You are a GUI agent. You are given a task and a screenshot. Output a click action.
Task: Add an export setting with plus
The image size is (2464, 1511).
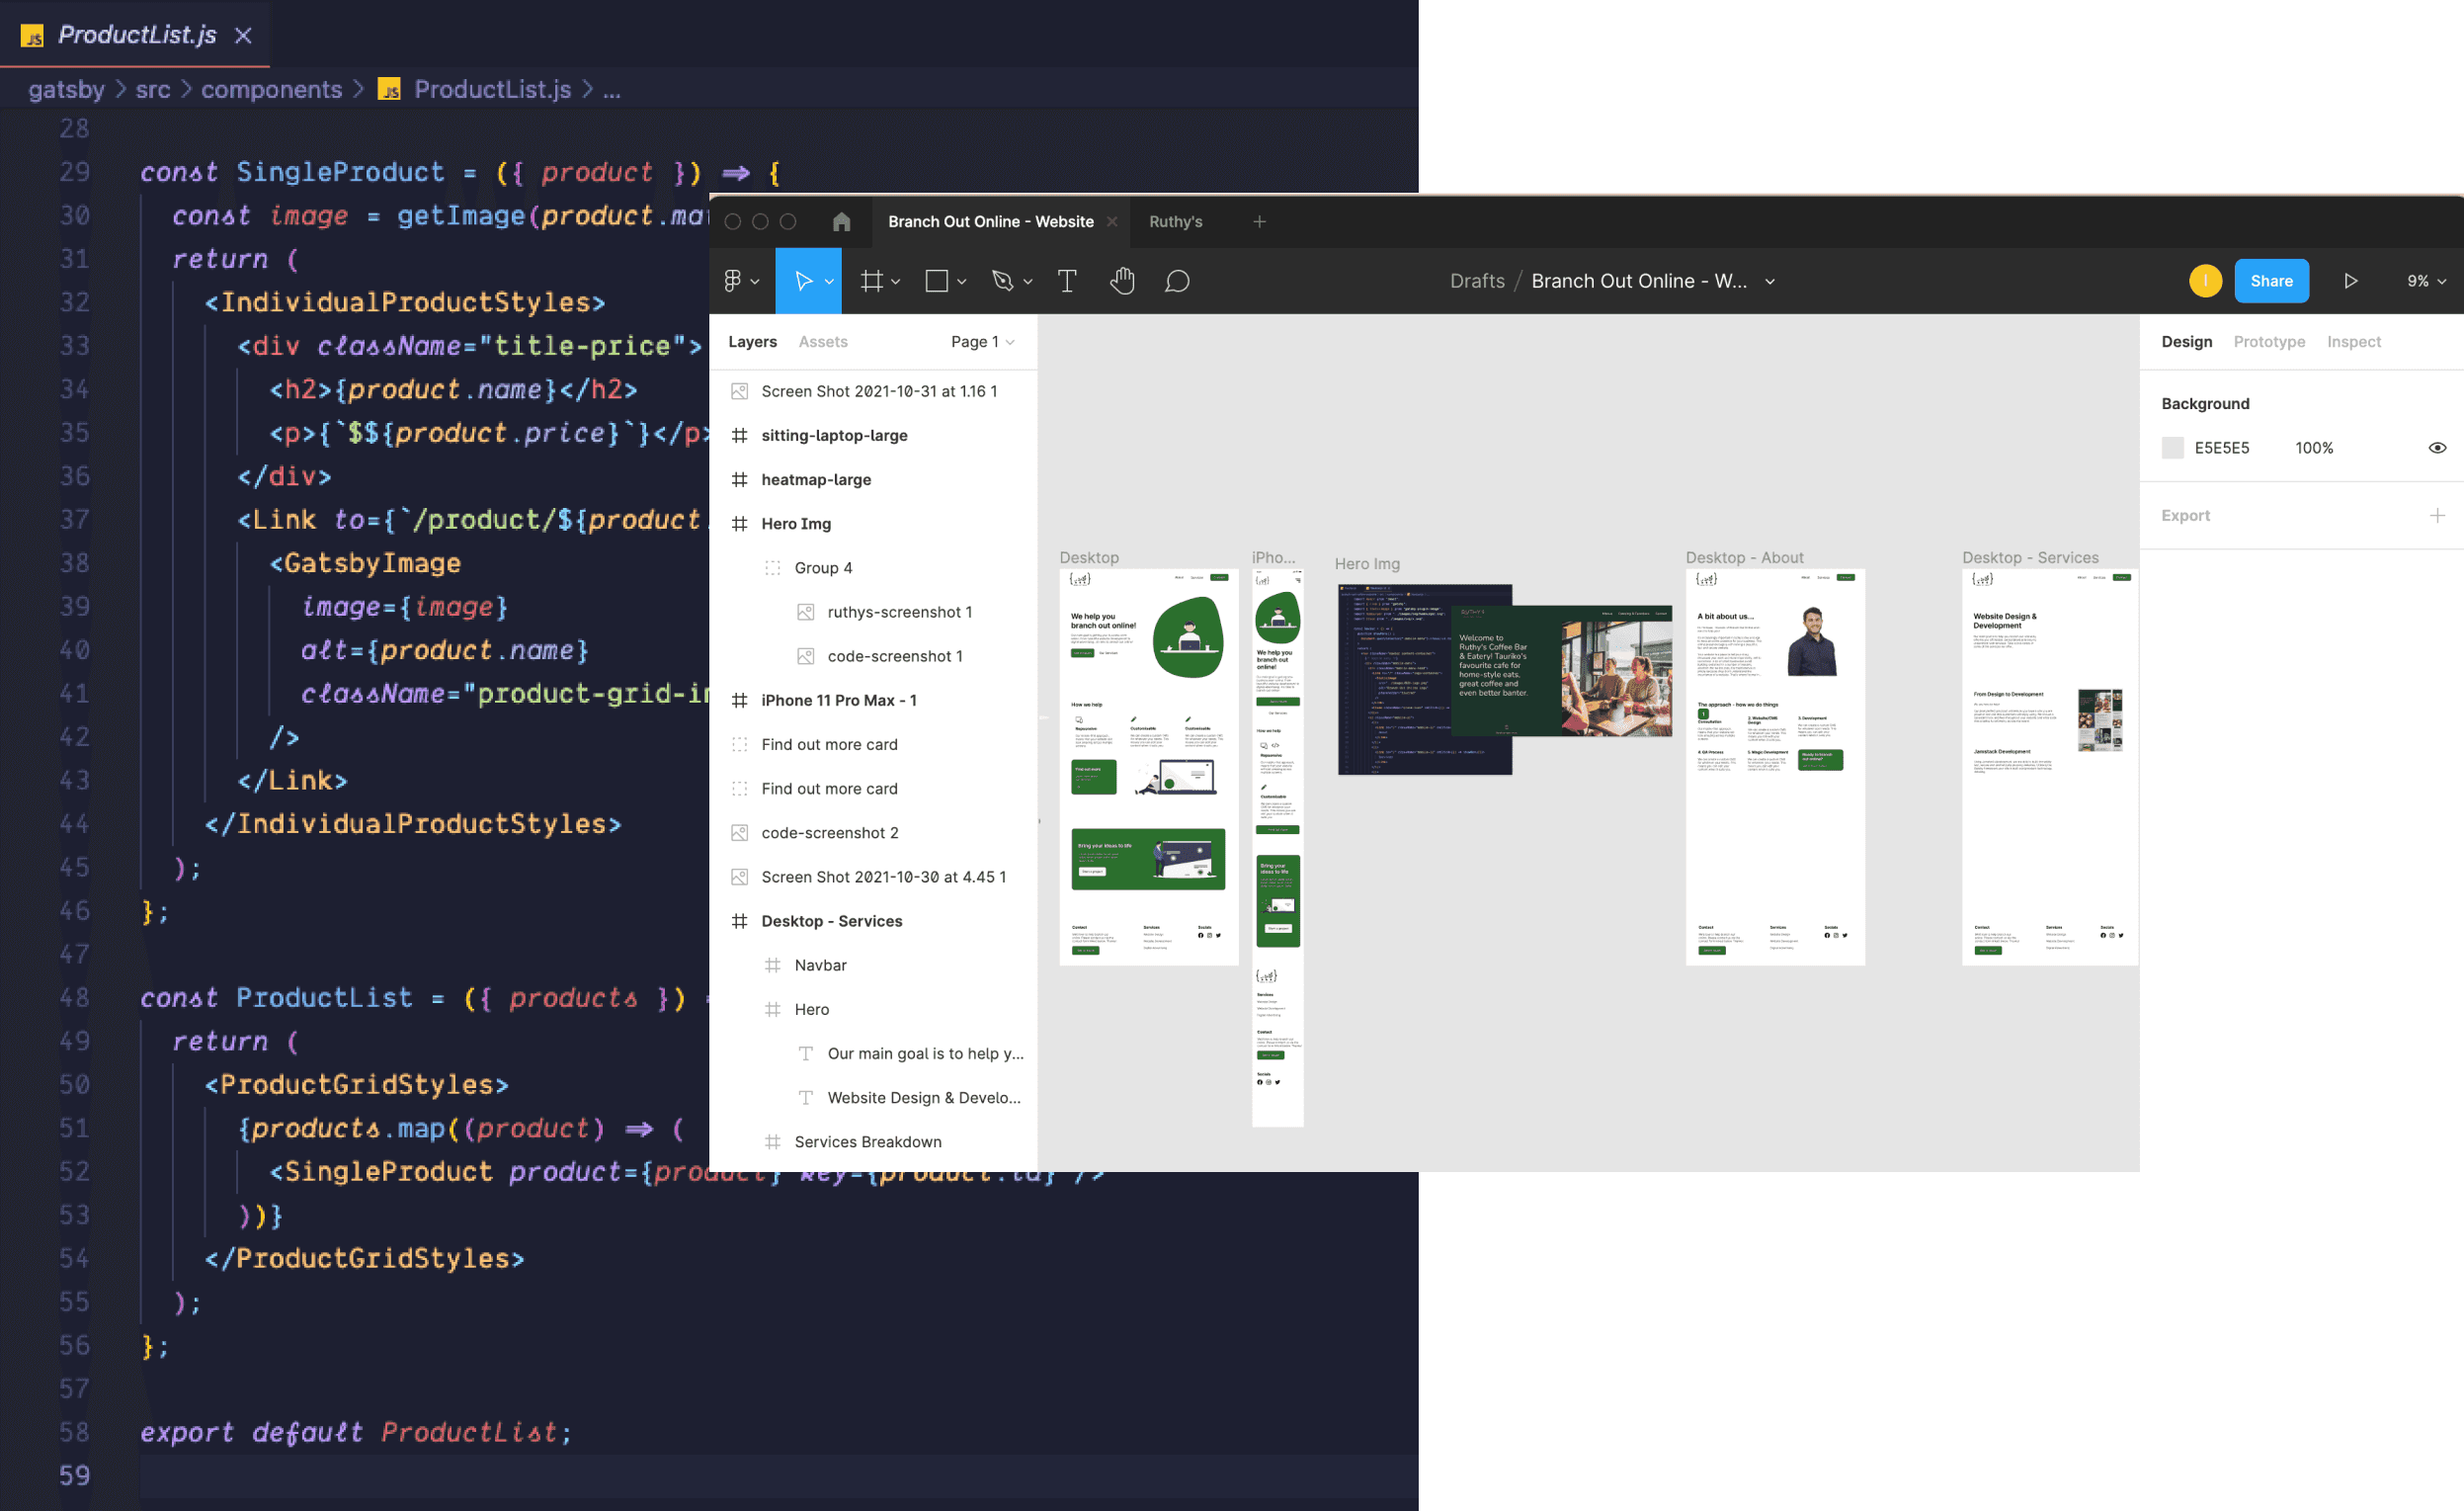click(2437, 515)
